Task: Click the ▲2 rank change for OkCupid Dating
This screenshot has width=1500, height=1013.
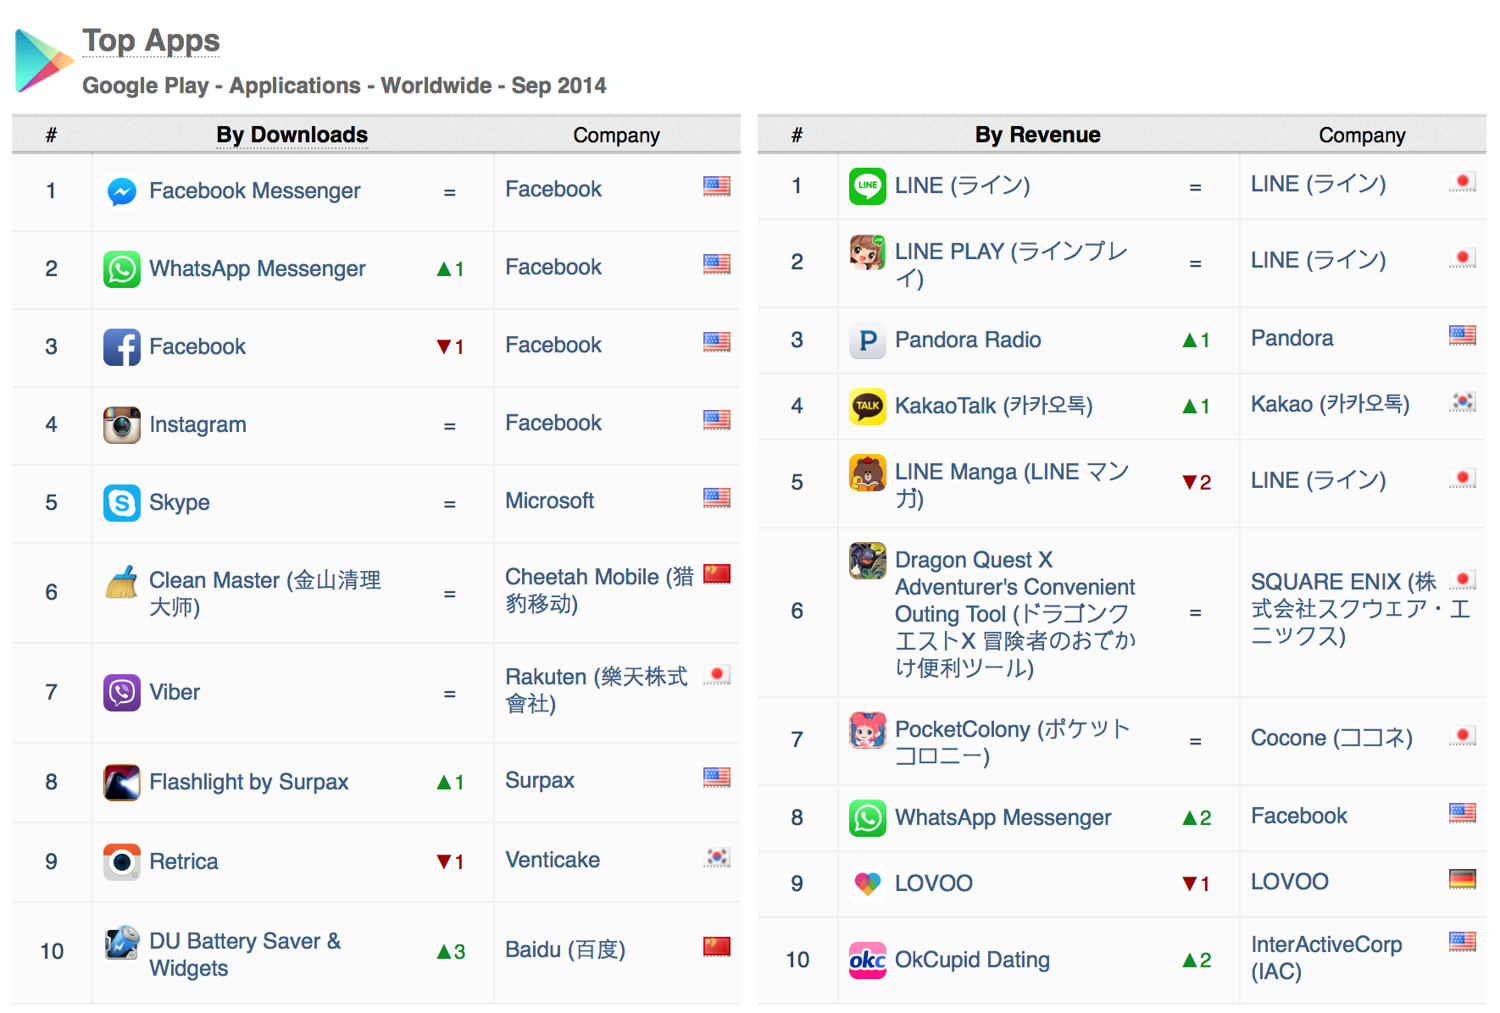Action: 1197,961
